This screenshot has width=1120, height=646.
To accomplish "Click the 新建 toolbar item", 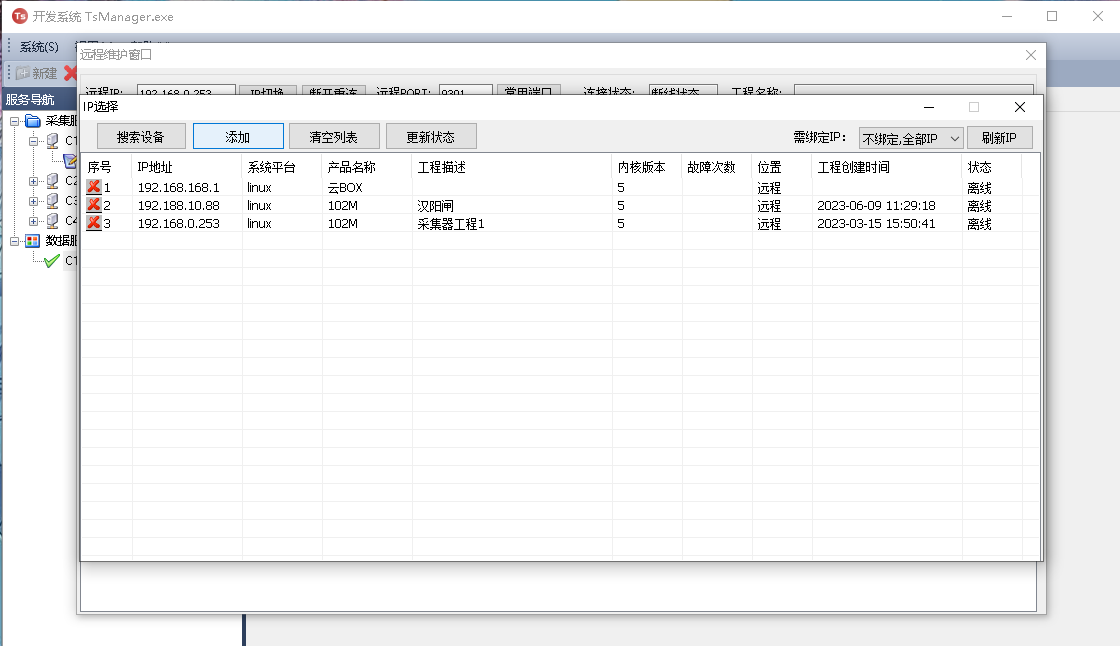I will click(x=36, y=73).
